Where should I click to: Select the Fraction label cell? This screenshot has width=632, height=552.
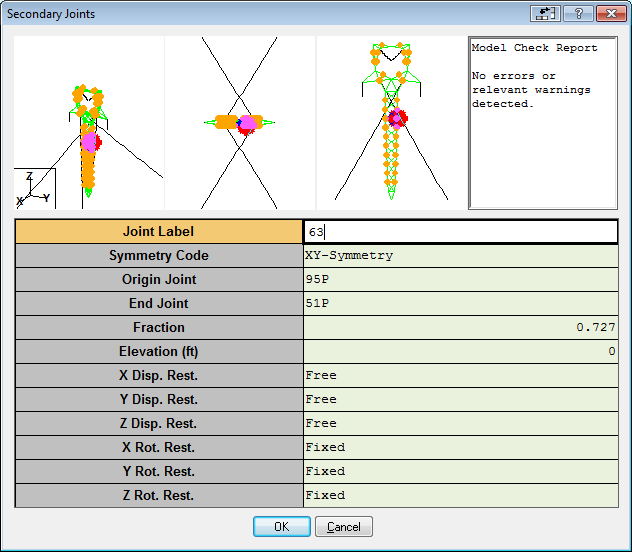[x=159, y=328]
